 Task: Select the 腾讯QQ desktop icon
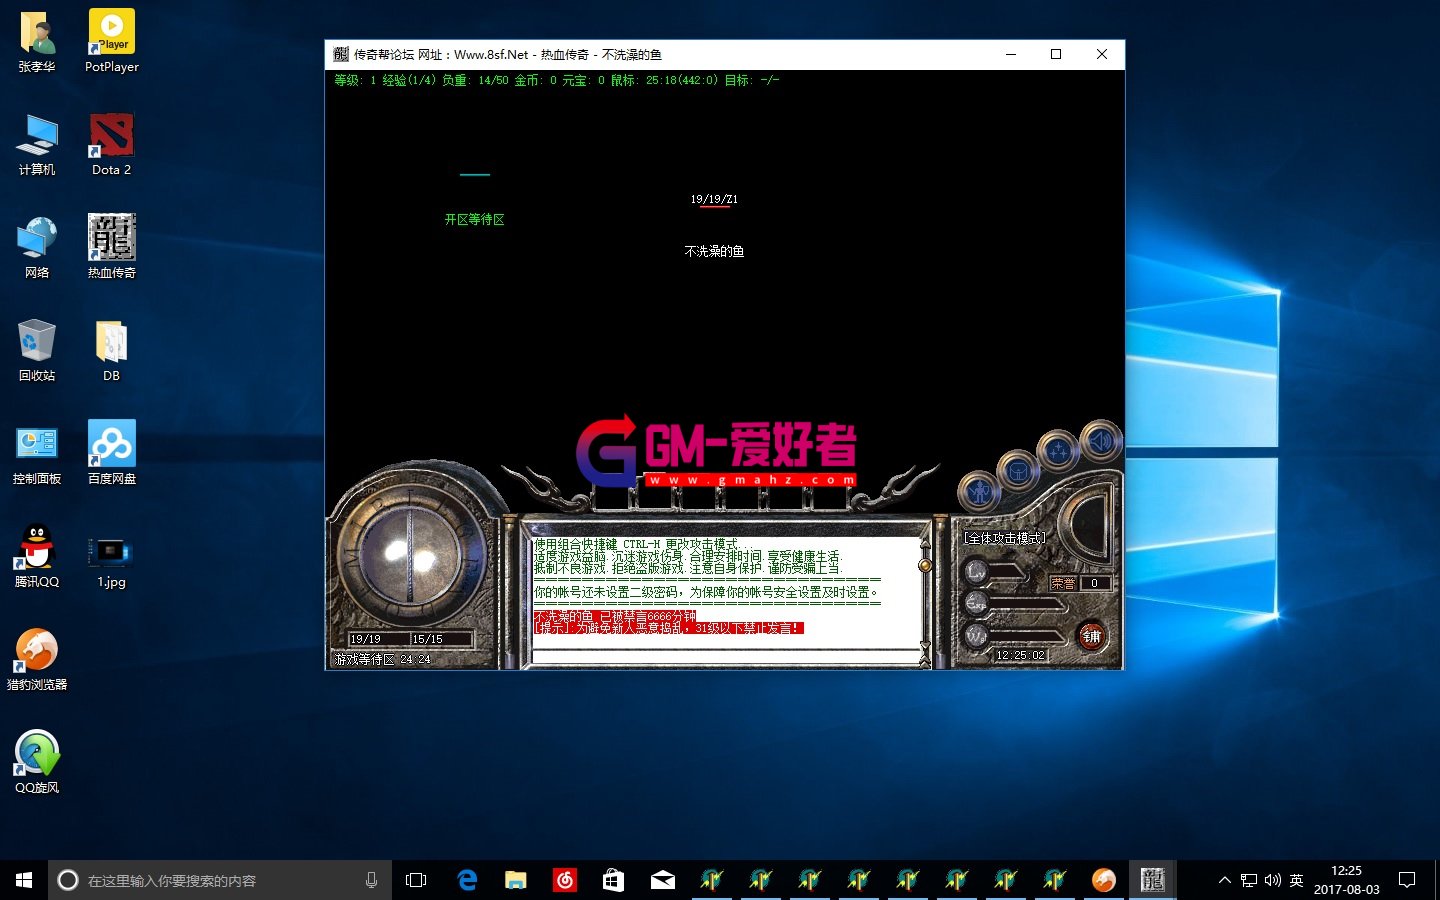pyautogui.click(x=37, y=557)
